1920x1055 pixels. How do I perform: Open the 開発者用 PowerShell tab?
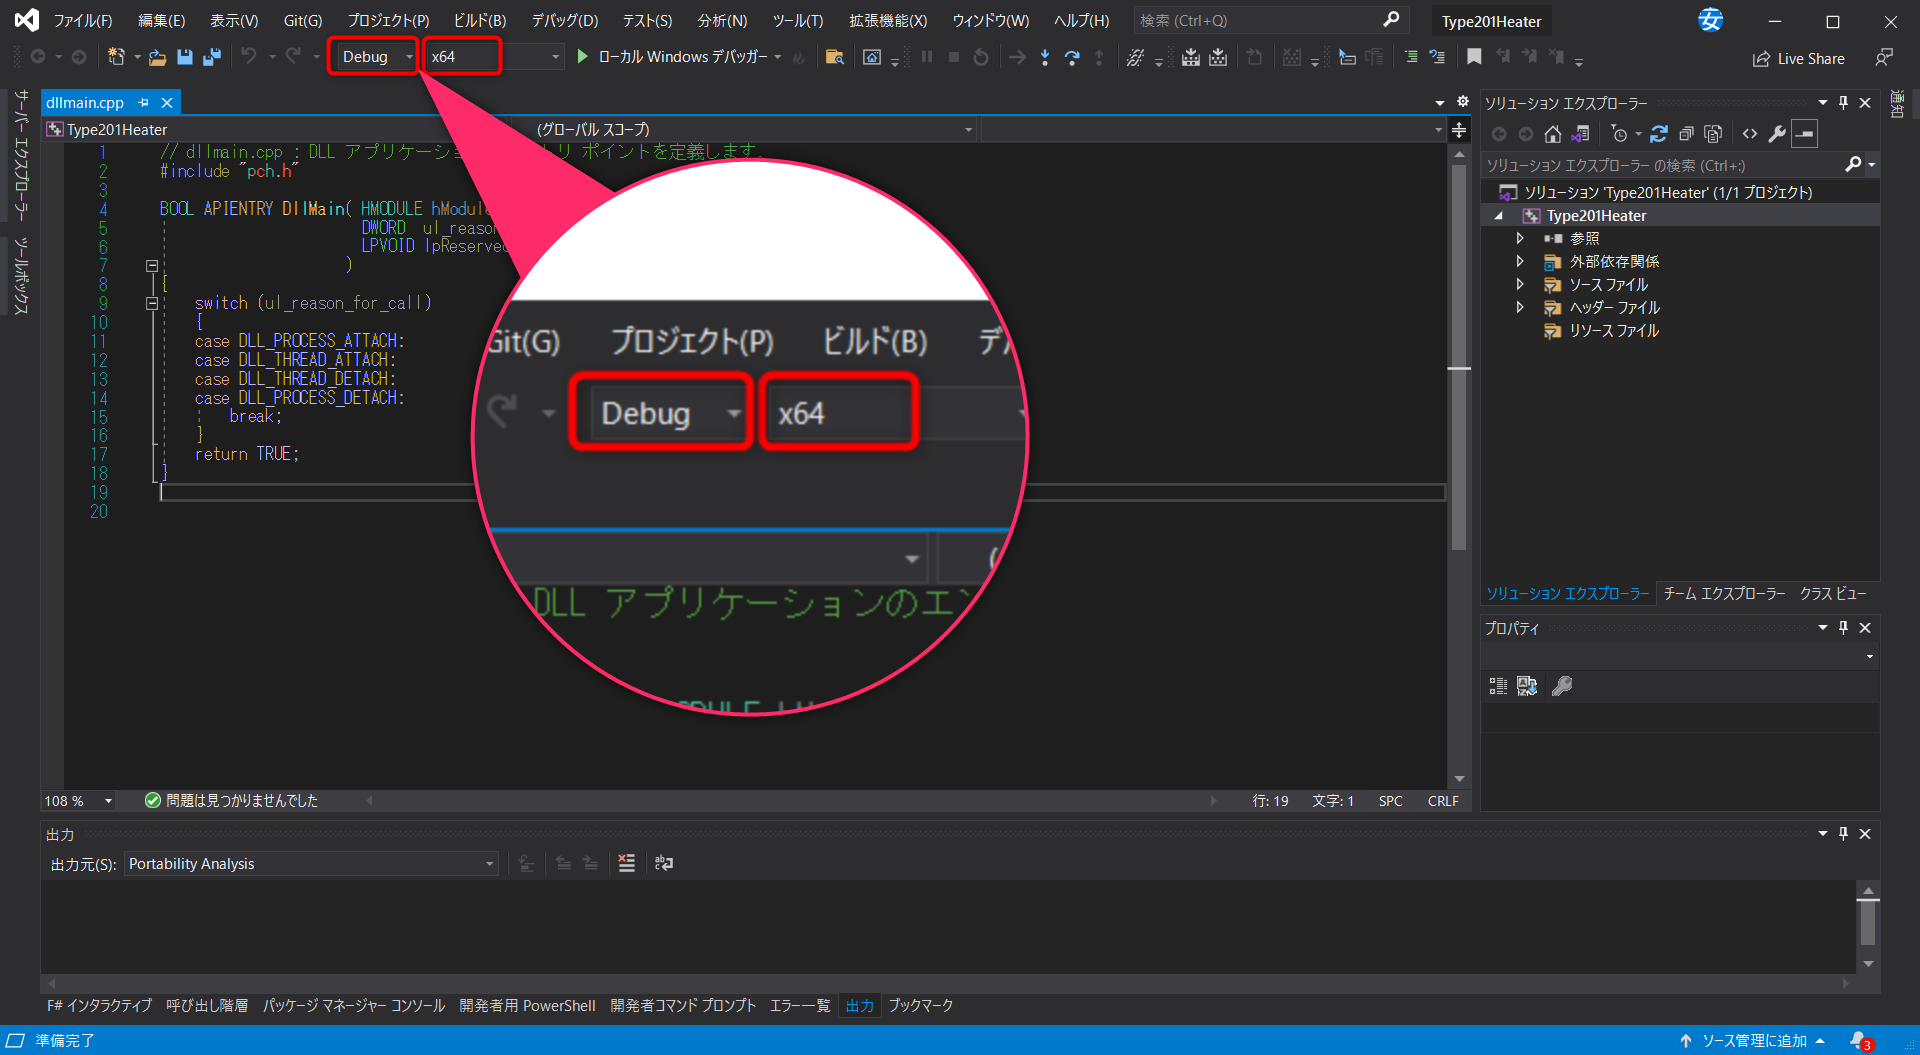pyautogui.click(x=527, y=1006)
